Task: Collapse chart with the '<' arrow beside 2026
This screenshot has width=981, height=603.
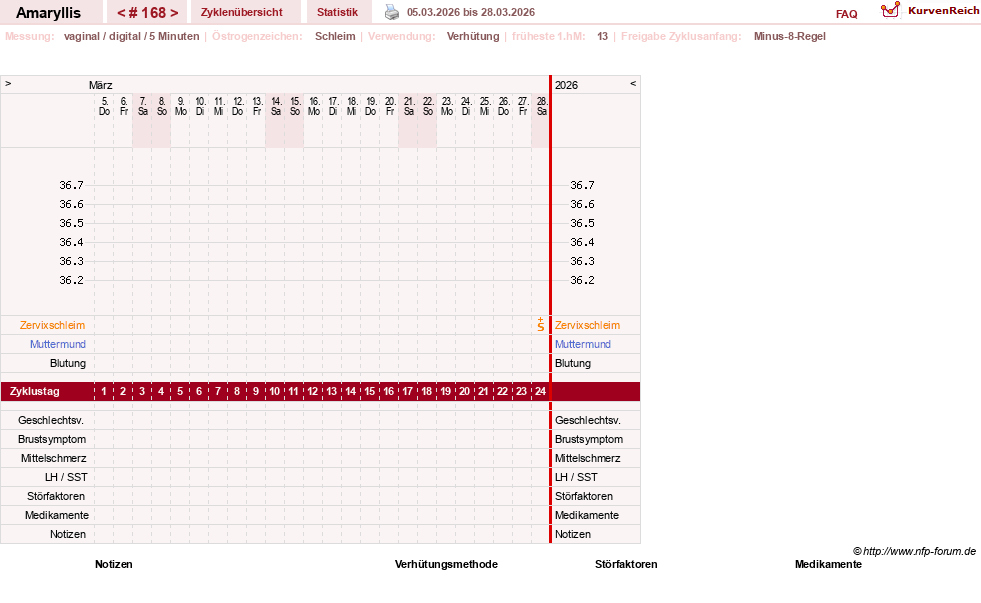Action: tap(633, 83)
